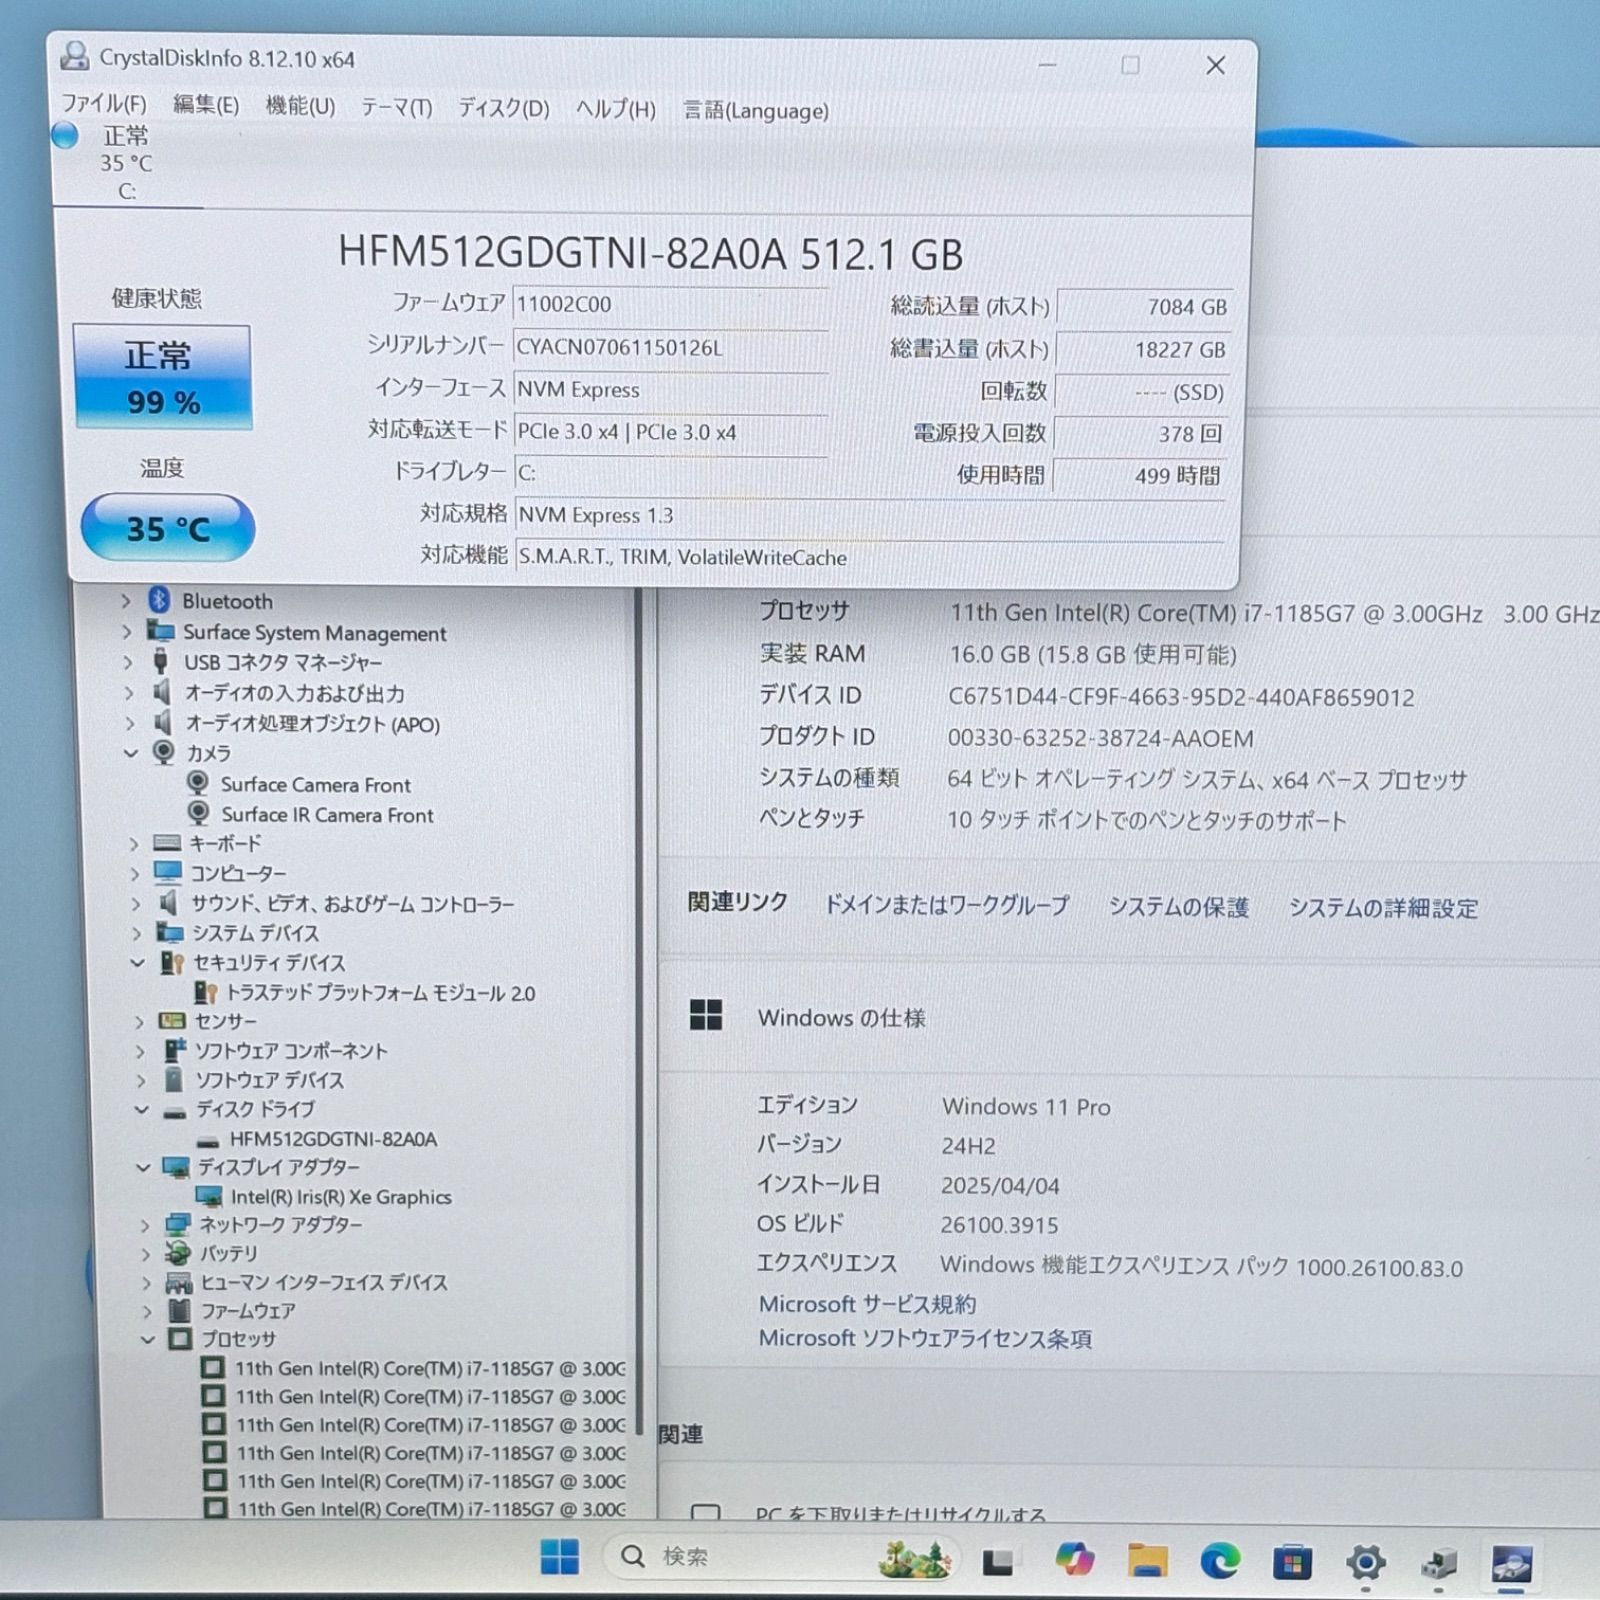
Task: Open the 言語(Language) menu
Action: 756,110
